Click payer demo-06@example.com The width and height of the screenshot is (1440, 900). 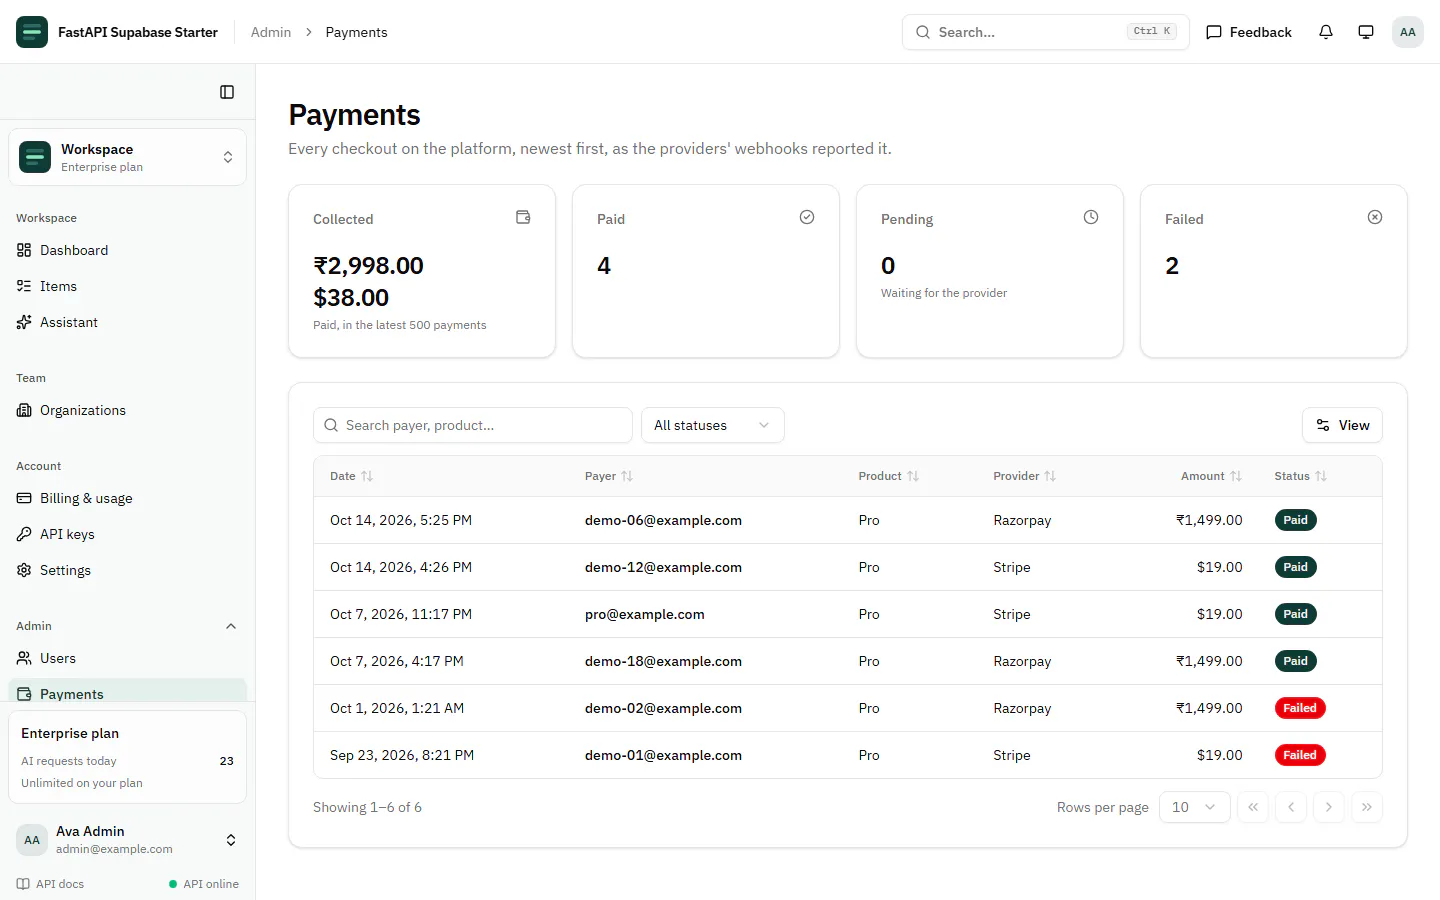(663, 520)
